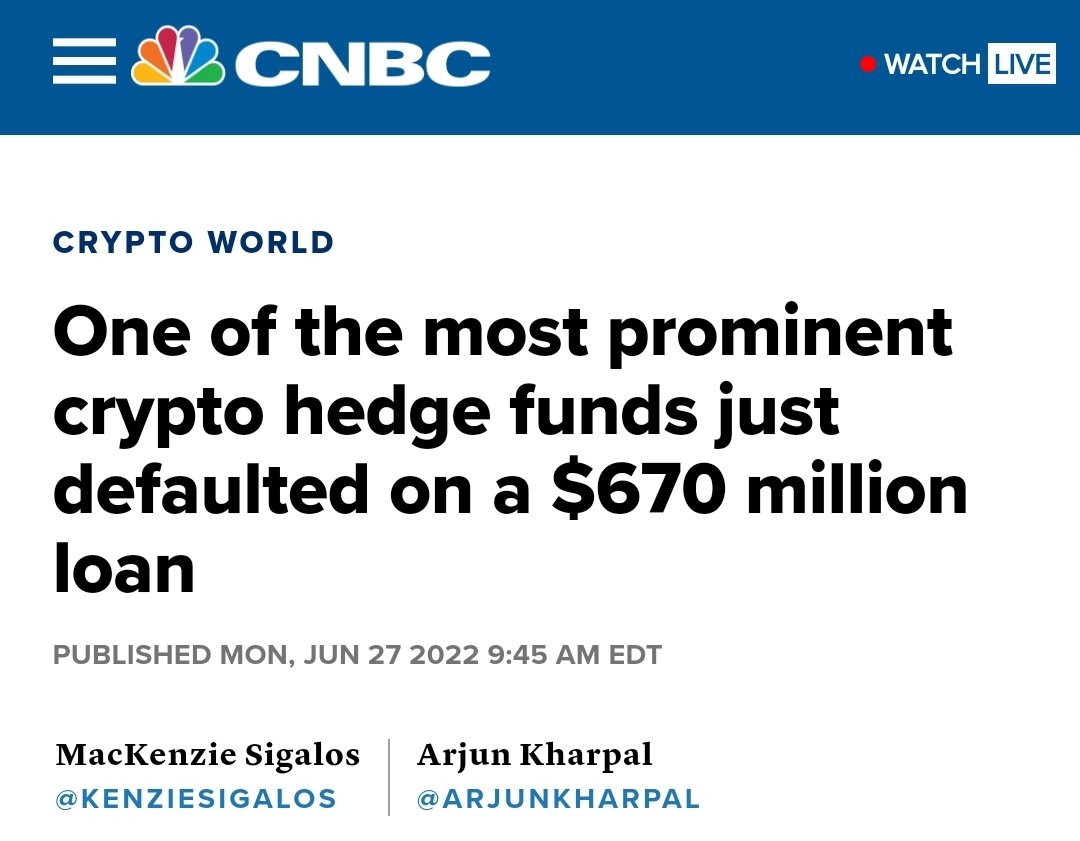This screenshot has width=1080, height=841.
Task: Click the first headline line 'One of the most prominent'
Action: coord(503,333)
